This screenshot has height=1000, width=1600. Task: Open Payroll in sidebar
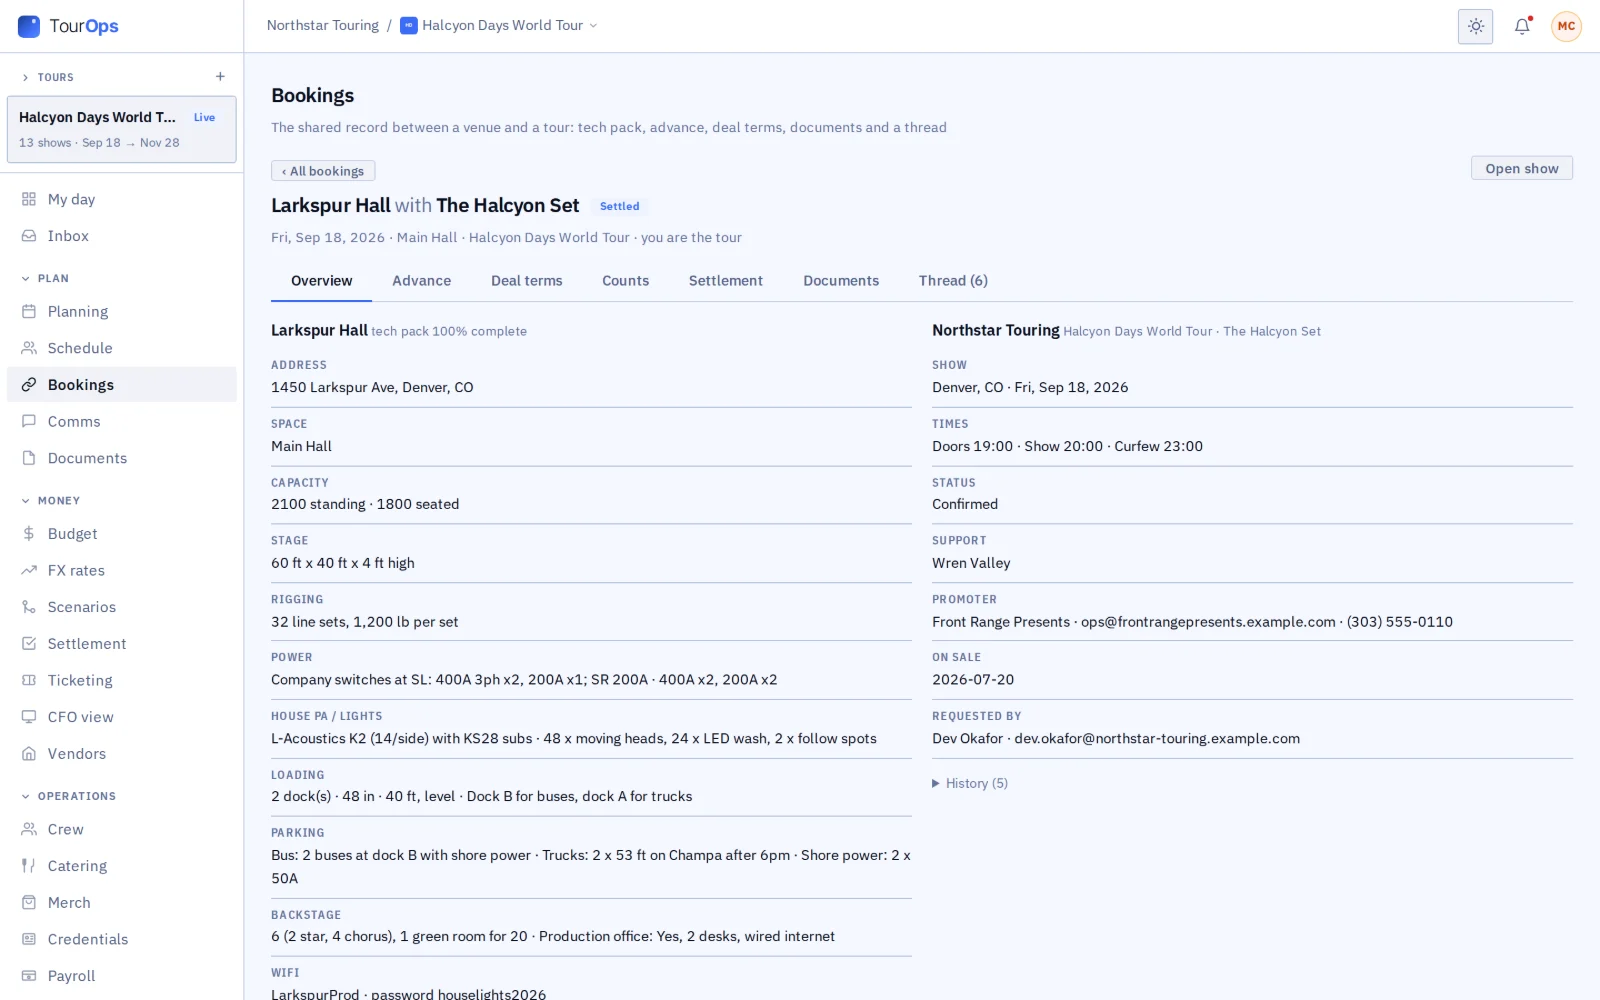[122, 977]
